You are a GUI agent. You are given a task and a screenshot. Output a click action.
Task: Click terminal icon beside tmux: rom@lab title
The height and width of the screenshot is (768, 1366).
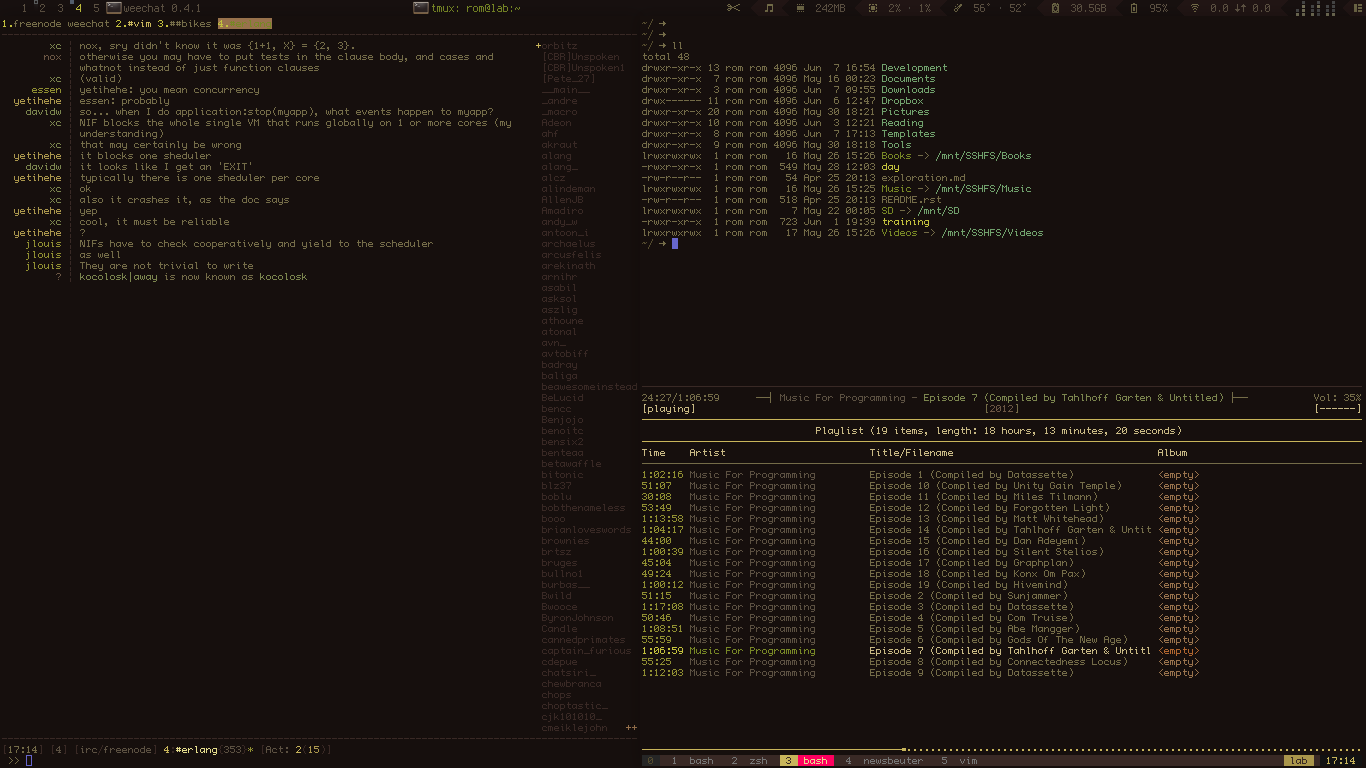[x=422, y=8]
